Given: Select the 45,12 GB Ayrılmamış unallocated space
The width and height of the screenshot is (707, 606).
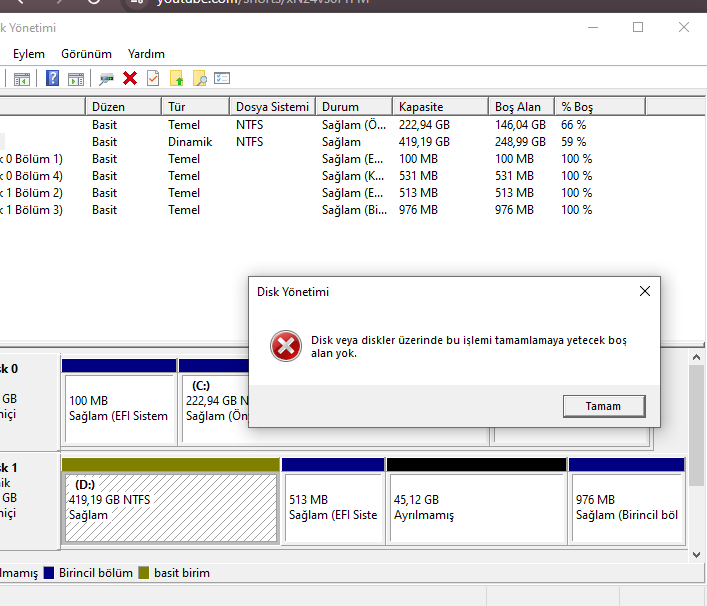Looking at the screenshot, I should point(477,502).
